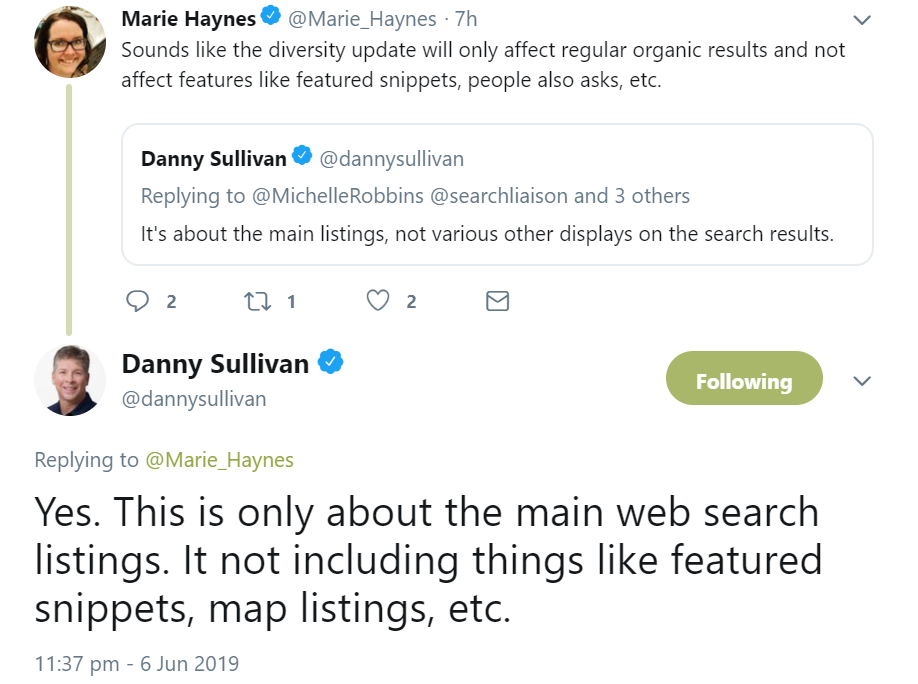Image resolution: width=918 pixels, height=684 pixels.
Task: Expand the chevron menu beside Following button
Action: [x=861, y=381]
